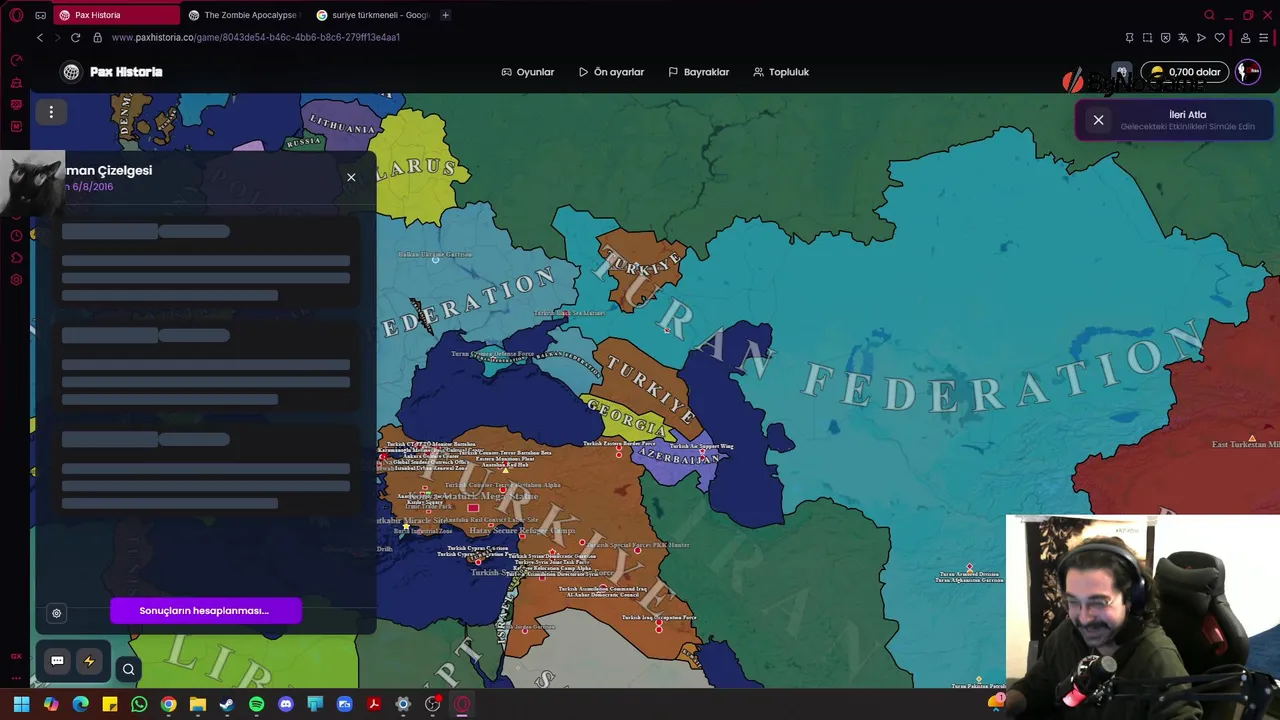Click the lightning bolt actions icon
The width and height of the screenshot is (1280, 720).
(89, 661)
